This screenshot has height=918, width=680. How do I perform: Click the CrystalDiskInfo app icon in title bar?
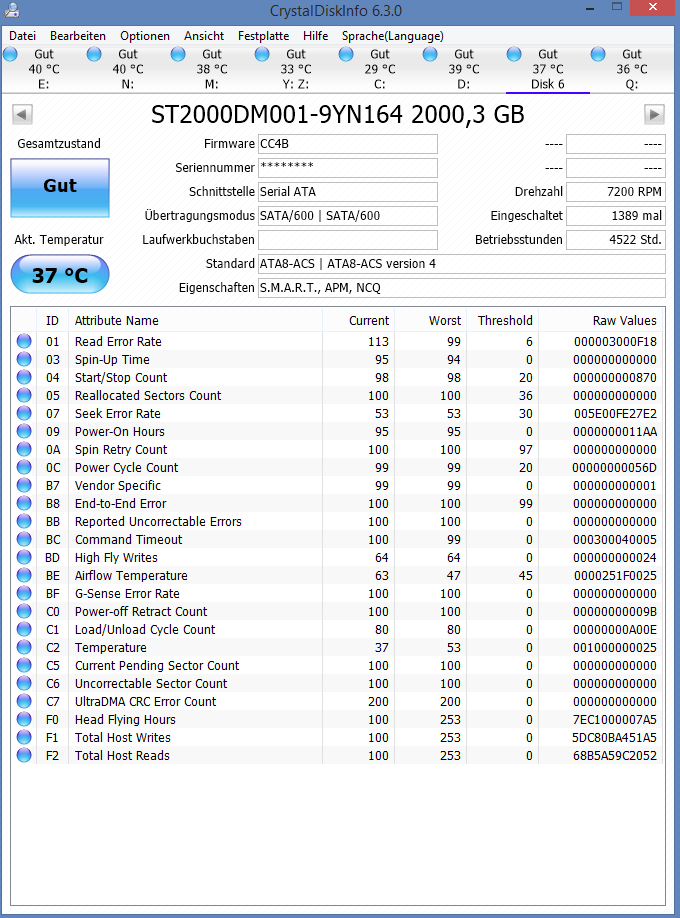point(12,10)
